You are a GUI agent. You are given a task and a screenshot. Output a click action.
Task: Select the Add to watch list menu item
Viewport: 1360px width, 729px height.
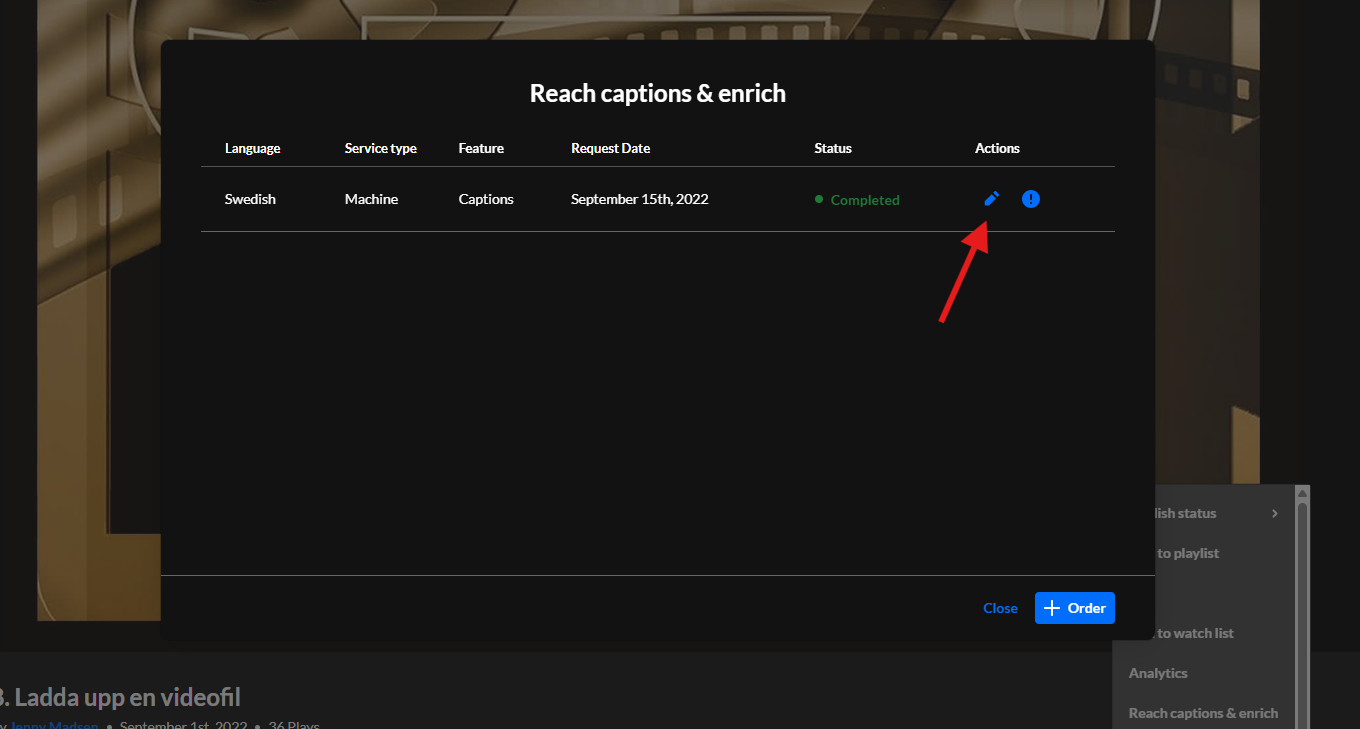pos(1195,633)
